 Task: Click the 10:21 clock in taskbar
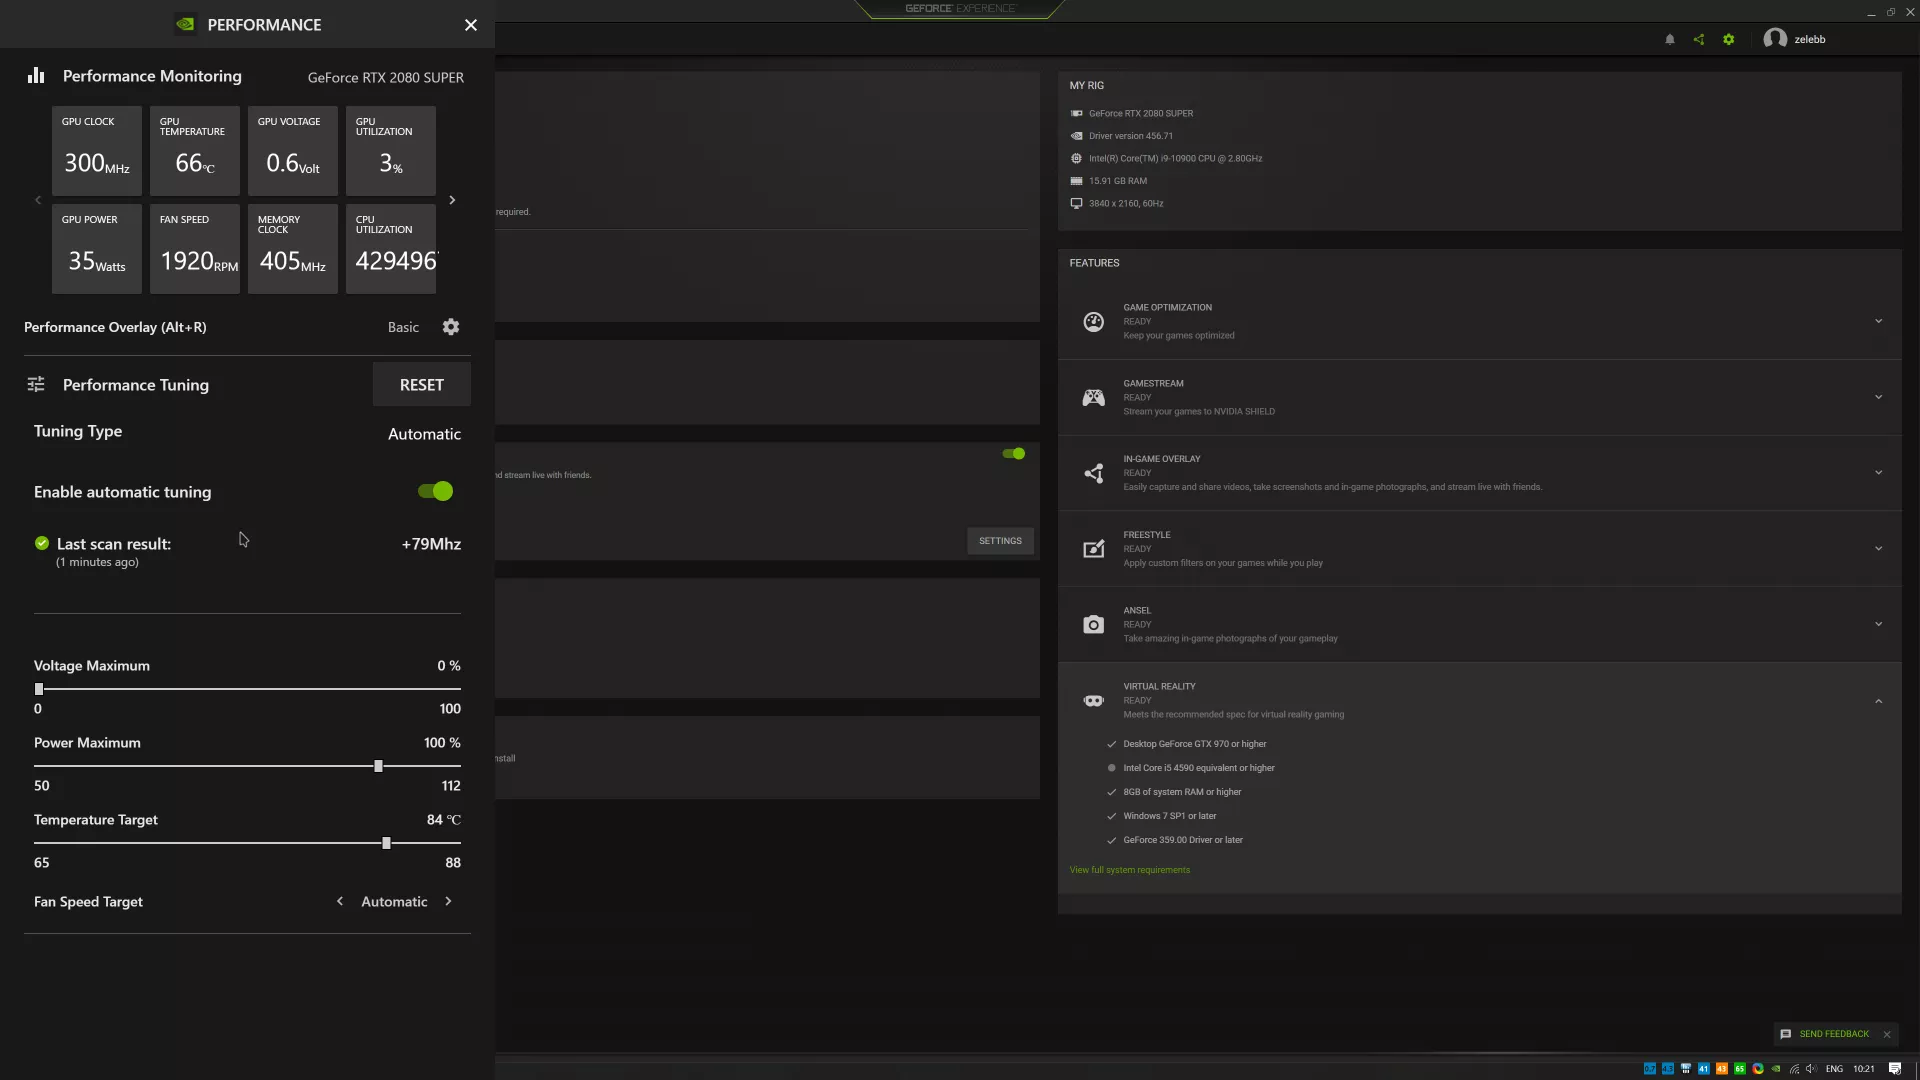point(1864,1069)
